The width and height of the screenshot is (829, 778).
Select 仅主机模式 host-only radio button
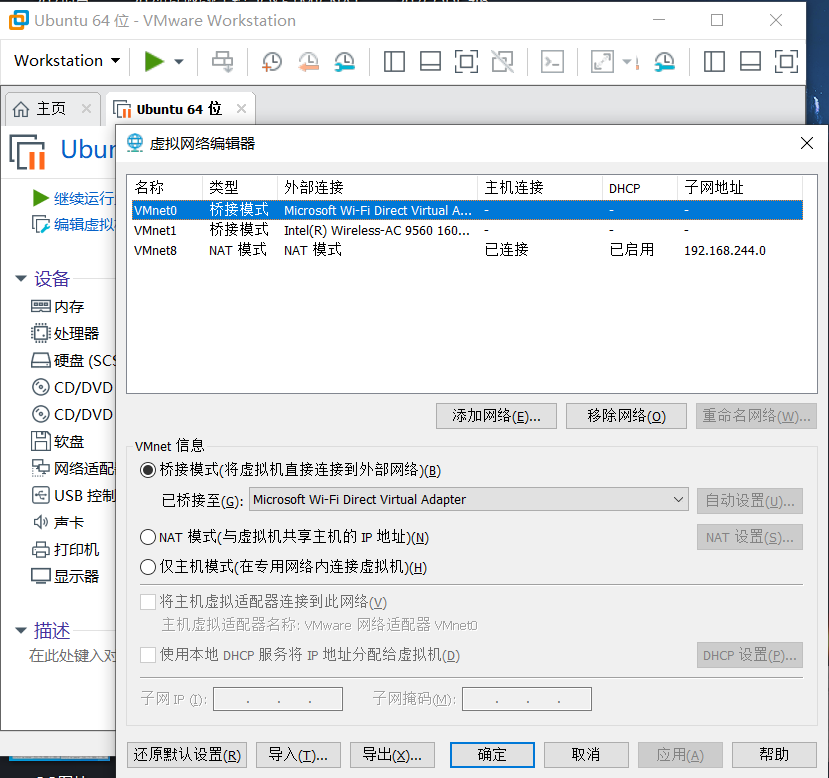click(x=148, y=567)
